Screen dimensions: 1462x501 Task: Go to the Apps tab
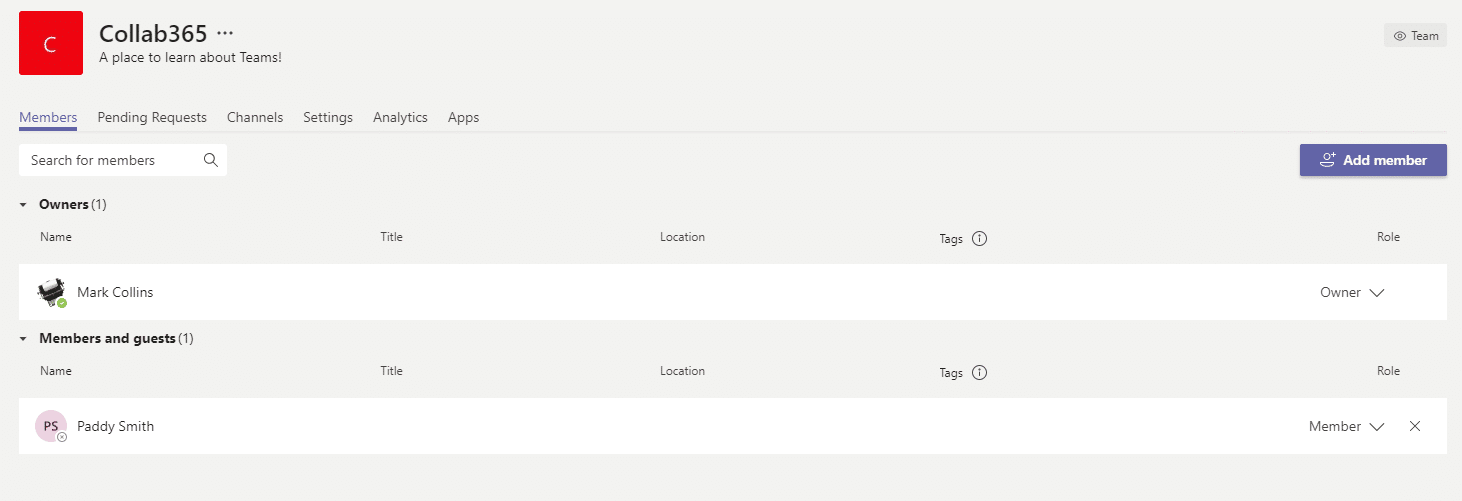(463, 118)
